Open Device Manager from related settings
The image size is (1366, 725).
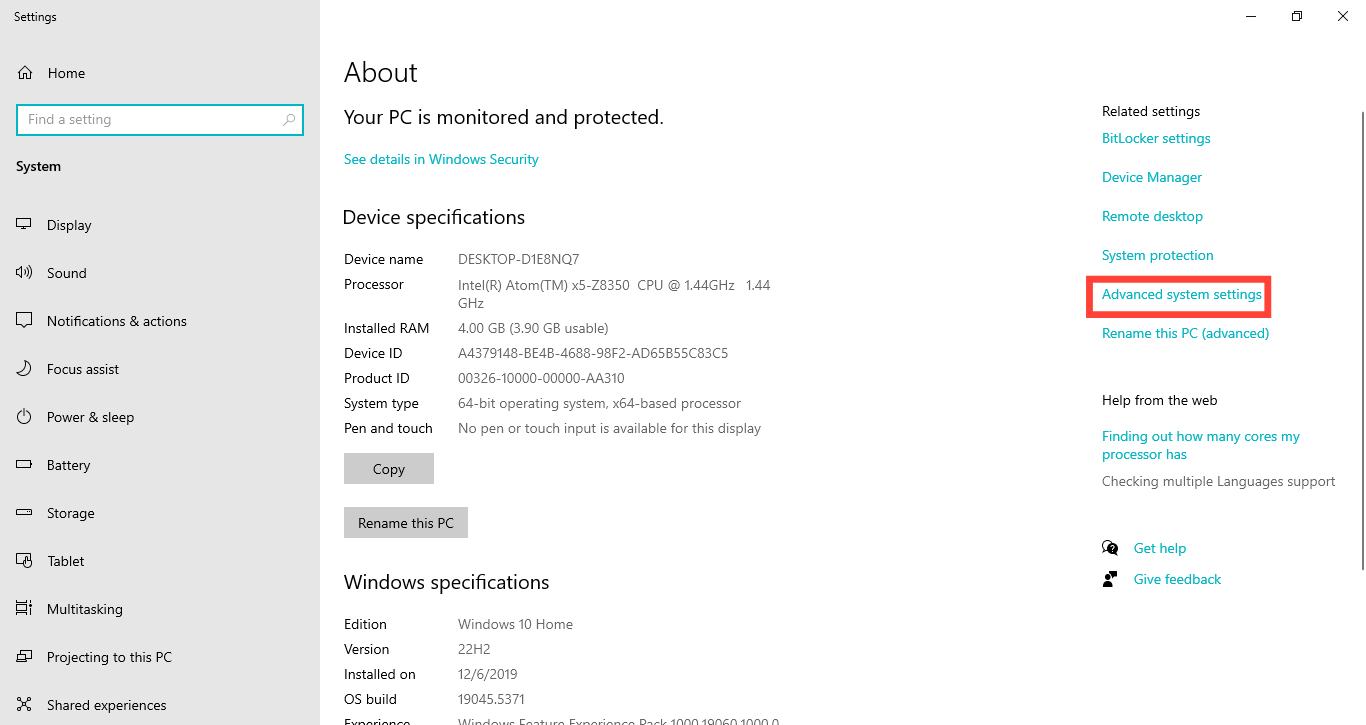pyautogui.click(x=1151, y=177)
